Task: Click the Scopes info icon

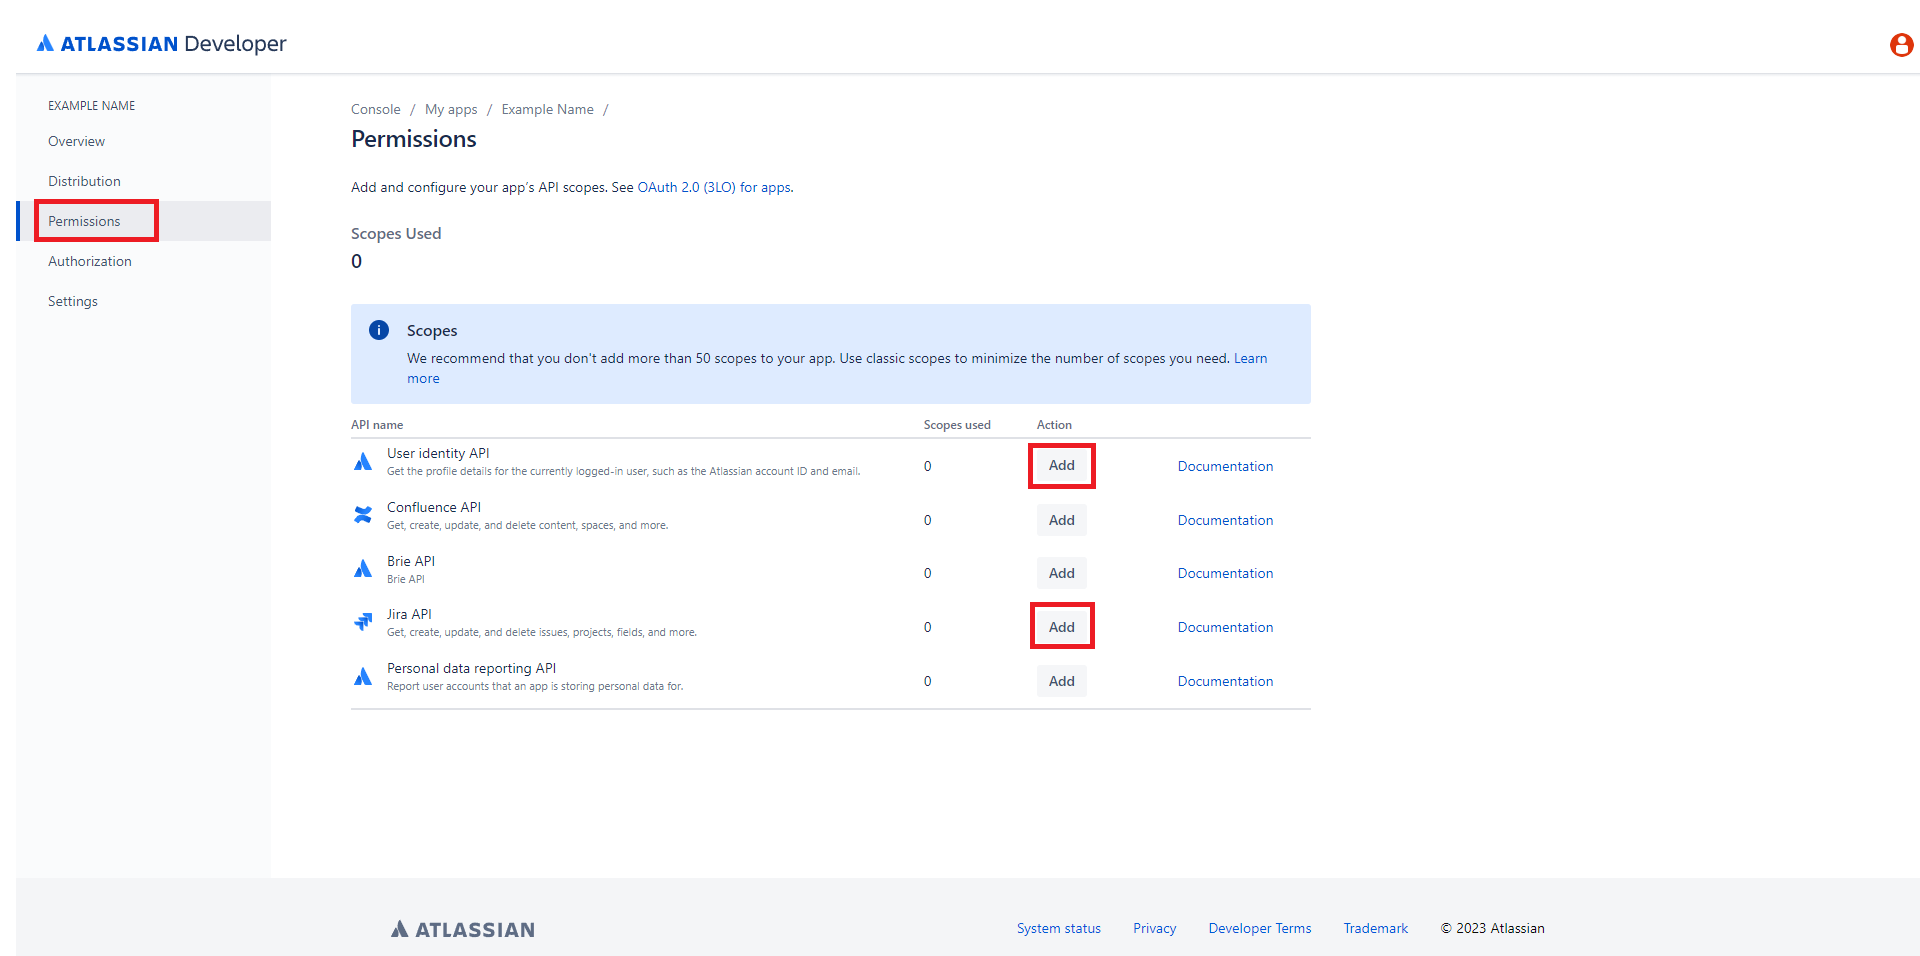Action: [x=379, y=330]
